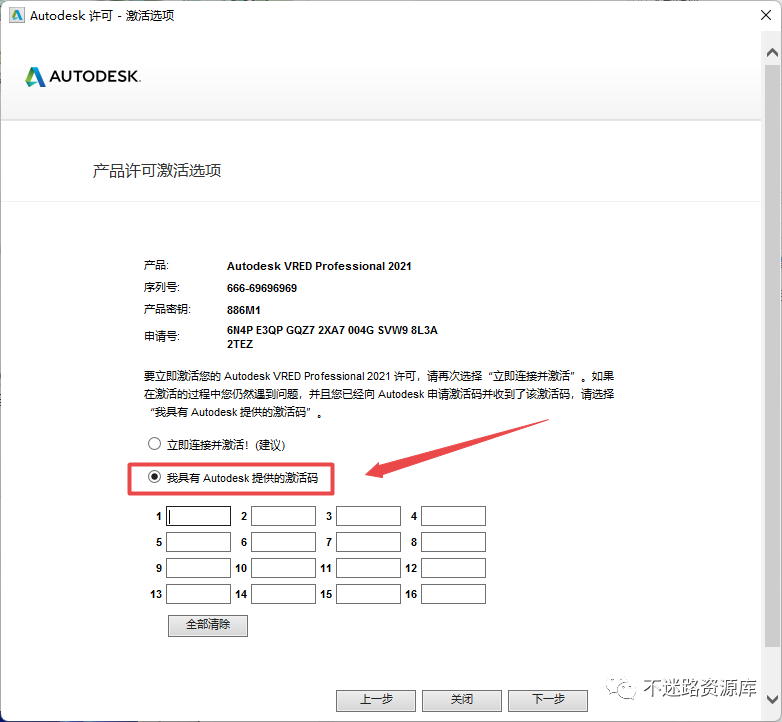Image resolution: width=782 pixels, height=722 pixels.
Task: Click the 申请号 label
Action: pyautogui.click(x=162, y=337)
